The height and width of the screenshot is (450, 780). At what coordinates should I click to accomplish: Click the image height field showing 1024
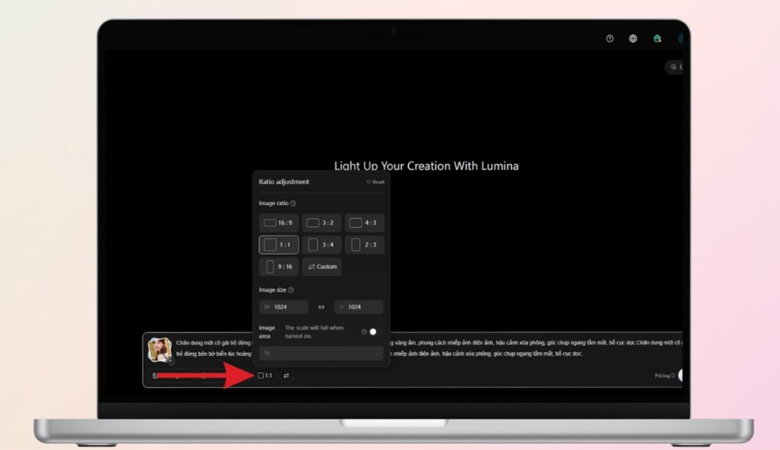pyautogui.click(x=359, y=307)
